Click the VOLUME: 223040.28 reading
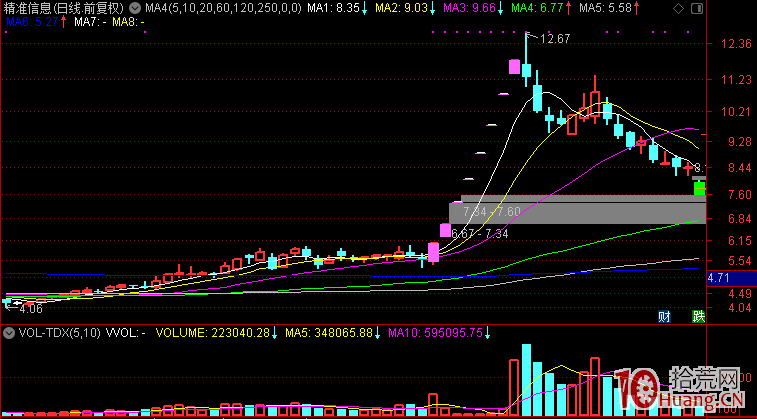757x419 pixels. [212, 333]
